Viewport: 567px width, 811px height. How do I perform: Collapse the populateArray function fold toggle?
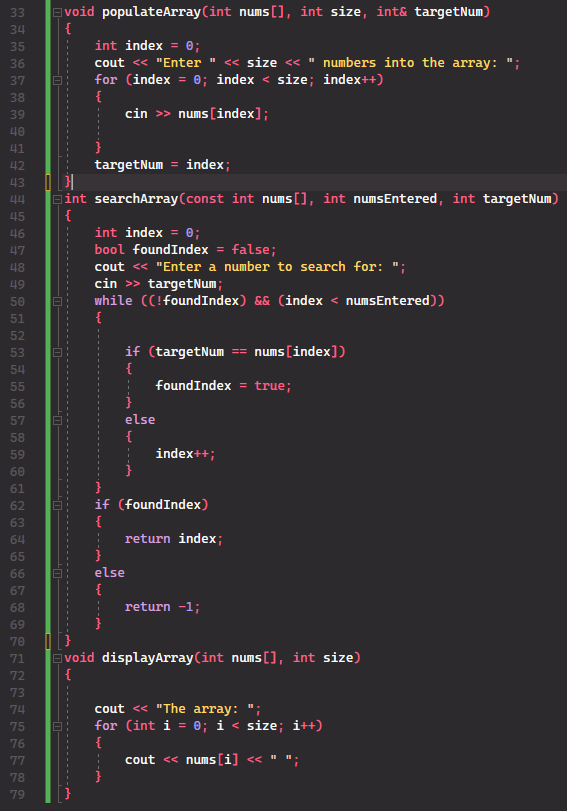pos(57,12)
